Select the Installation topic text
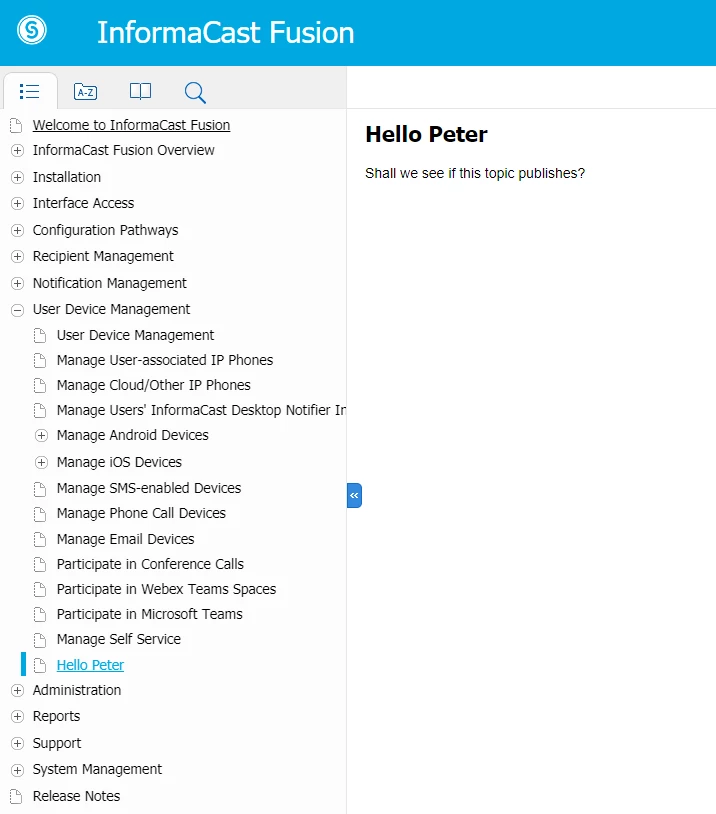 [x=66, y=177]
